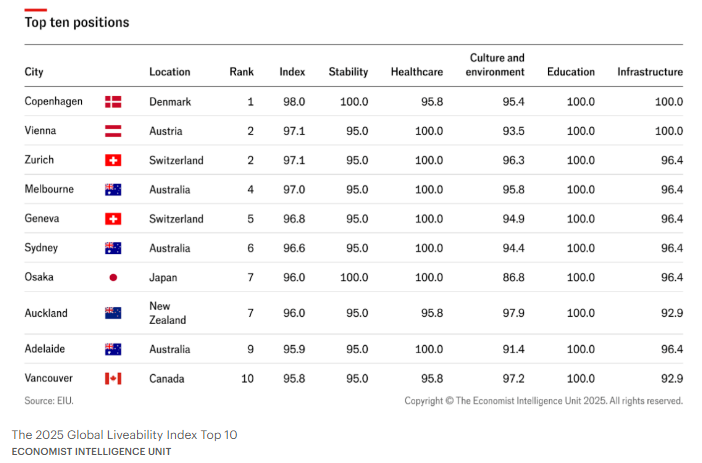Click the Canada flag icon beside Vancouver

113,378
